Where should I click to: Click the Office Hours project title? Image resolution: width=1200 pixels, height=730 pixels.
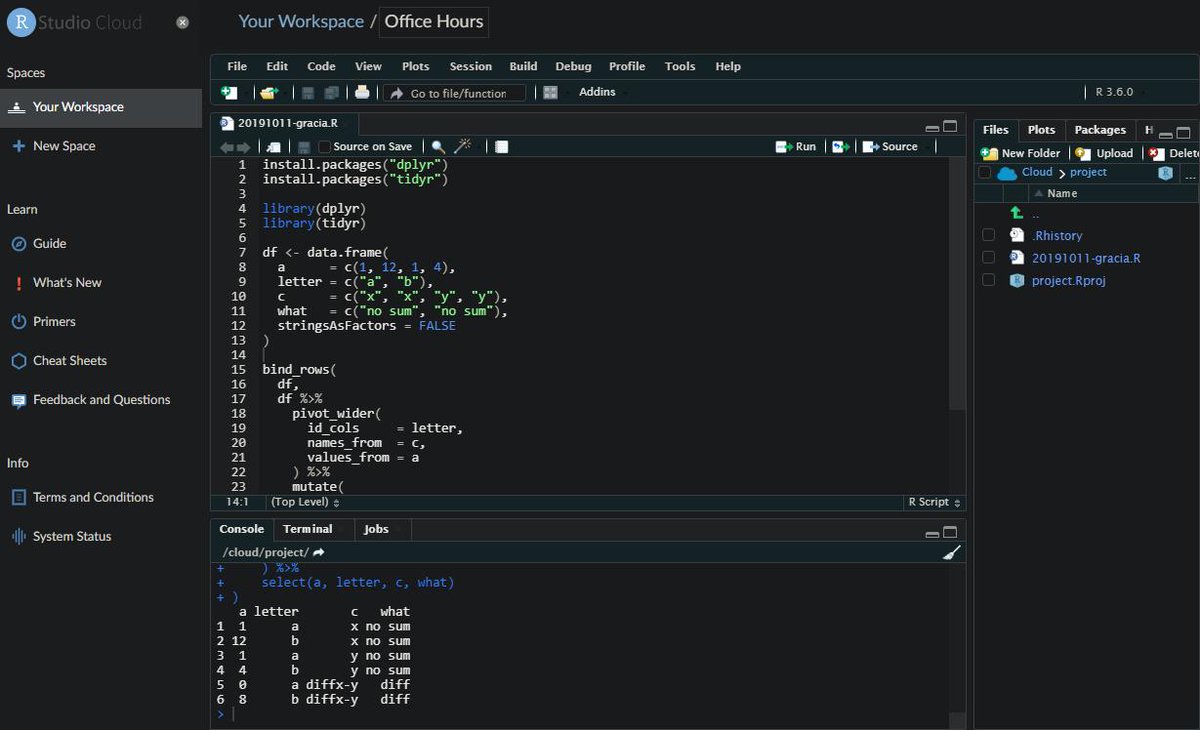[x=434, y=21]
